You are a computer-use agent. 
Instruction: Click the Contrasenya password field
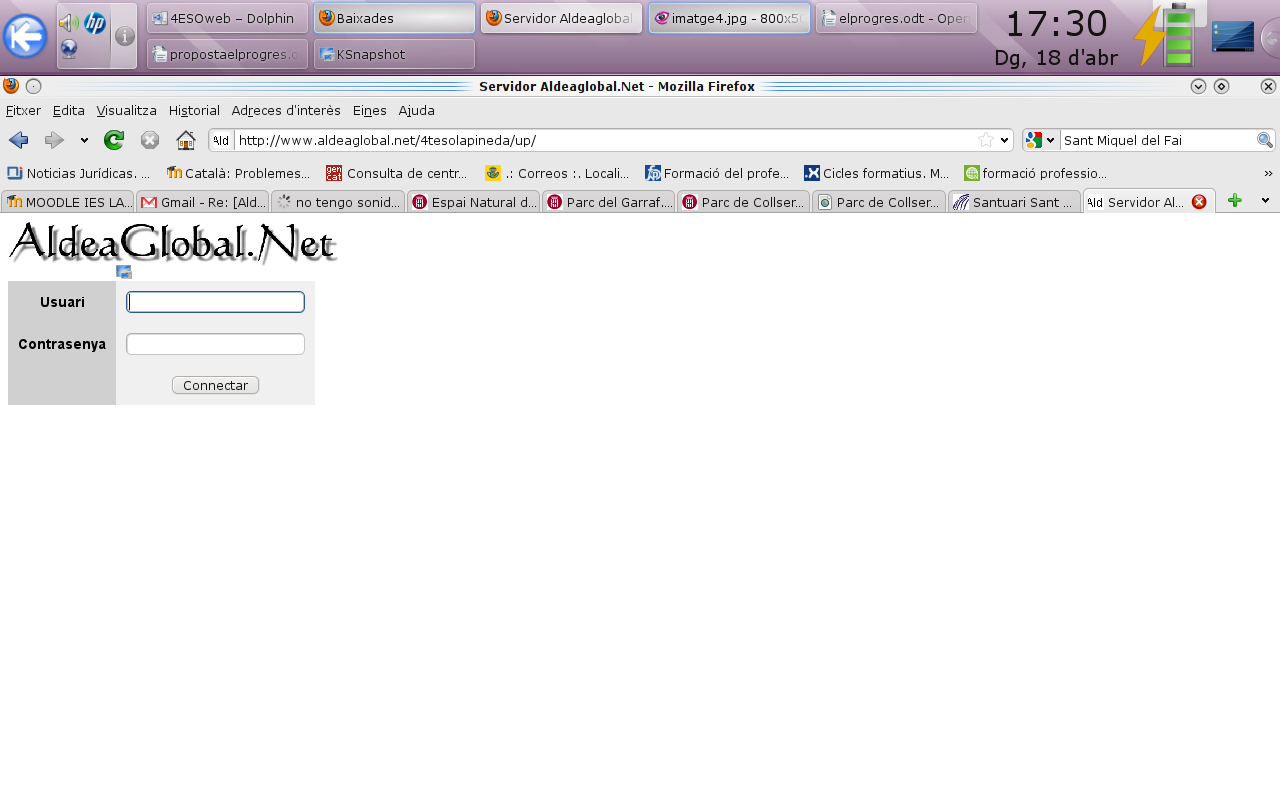pyautogui.click(x=215, y=344)
